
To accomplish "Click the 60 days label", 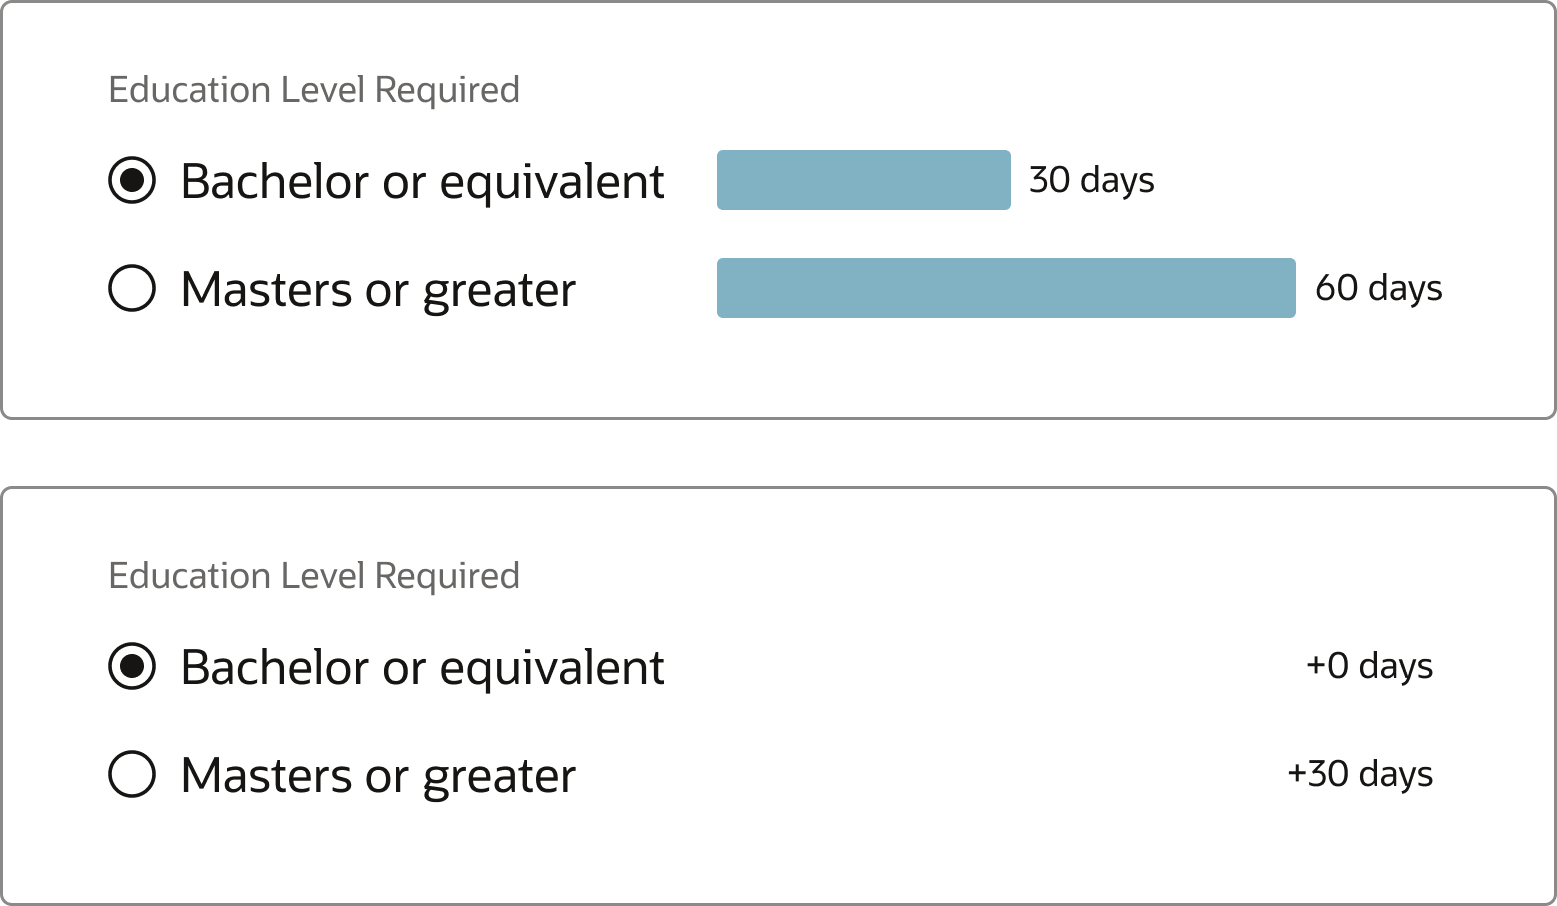I will coord(1380,289).
